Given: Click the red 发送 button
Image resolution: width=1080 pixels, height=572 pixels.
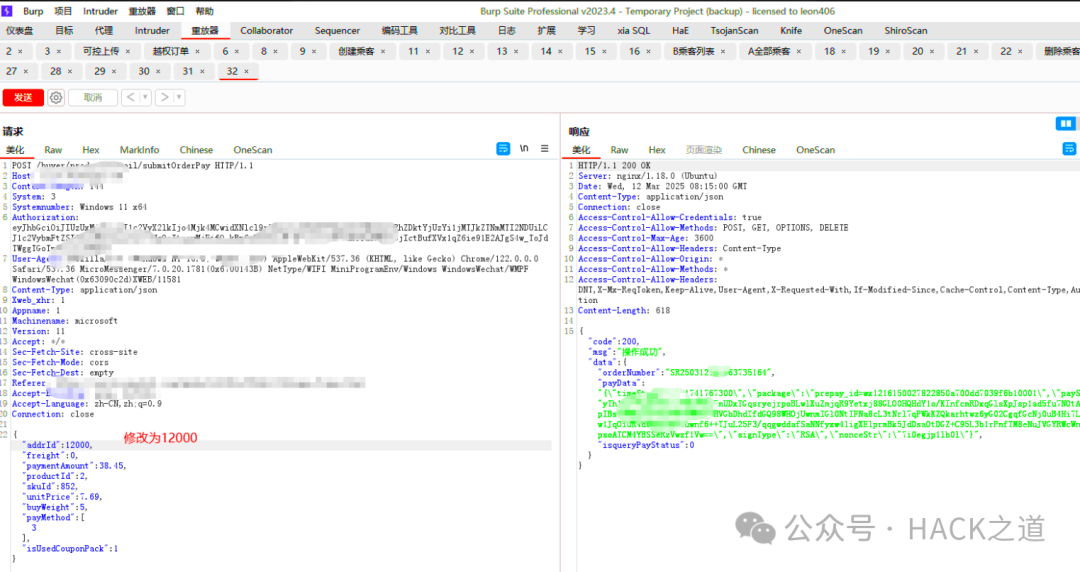Looking at the screenshot, I should pyautogui.click(x=23, y=98).
